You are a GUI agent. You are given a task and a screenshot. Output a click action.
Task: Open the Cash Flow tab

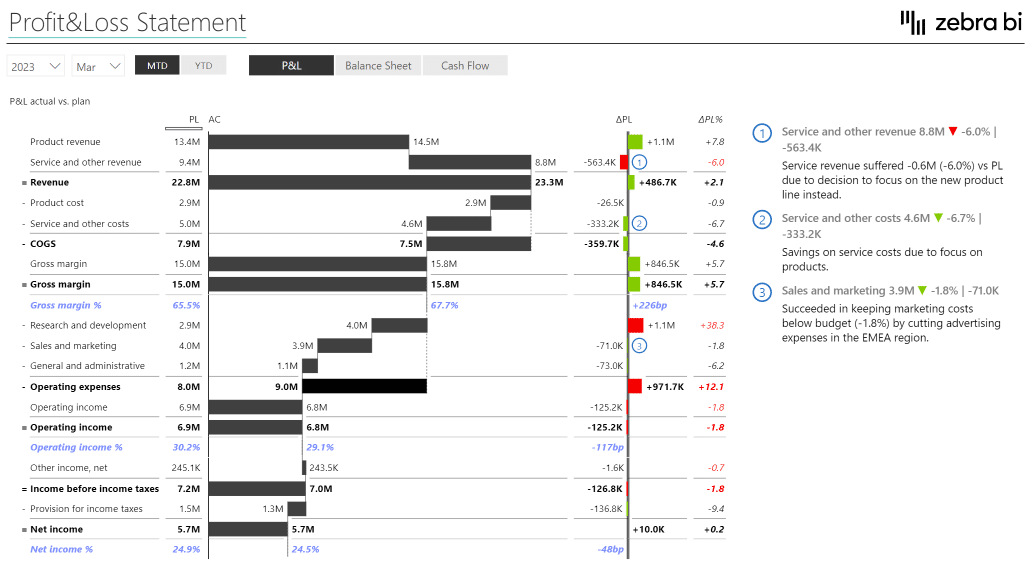[x=465, y=65]
